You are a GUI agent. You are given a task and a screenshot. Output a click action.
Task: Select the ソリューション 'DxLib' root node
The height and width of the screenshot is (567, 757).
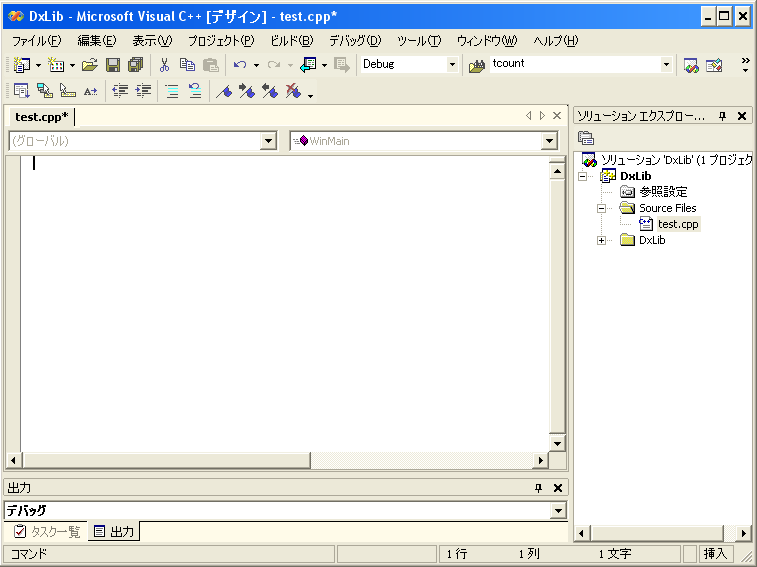click(676, 160)
